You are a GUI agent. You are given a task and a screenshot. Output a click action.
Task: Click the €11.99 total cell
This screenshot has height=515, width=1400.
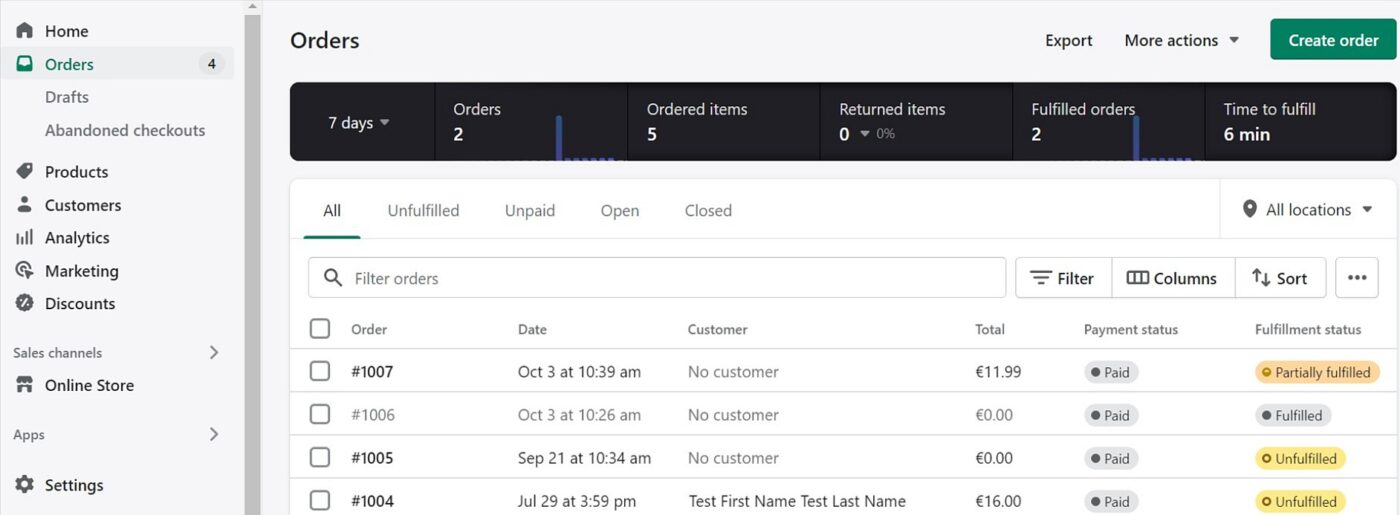point(998,371)
